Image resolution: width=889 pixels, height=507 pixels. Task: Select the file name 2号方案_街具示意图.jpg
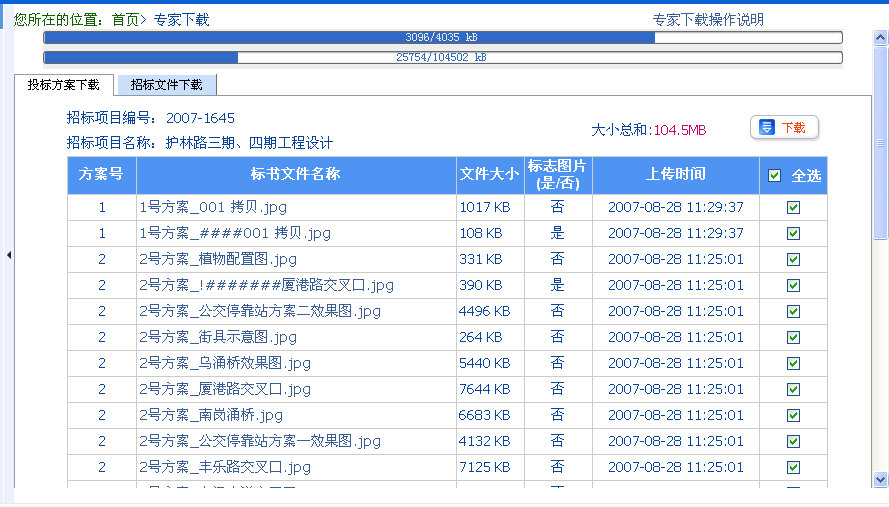(218, 338)
